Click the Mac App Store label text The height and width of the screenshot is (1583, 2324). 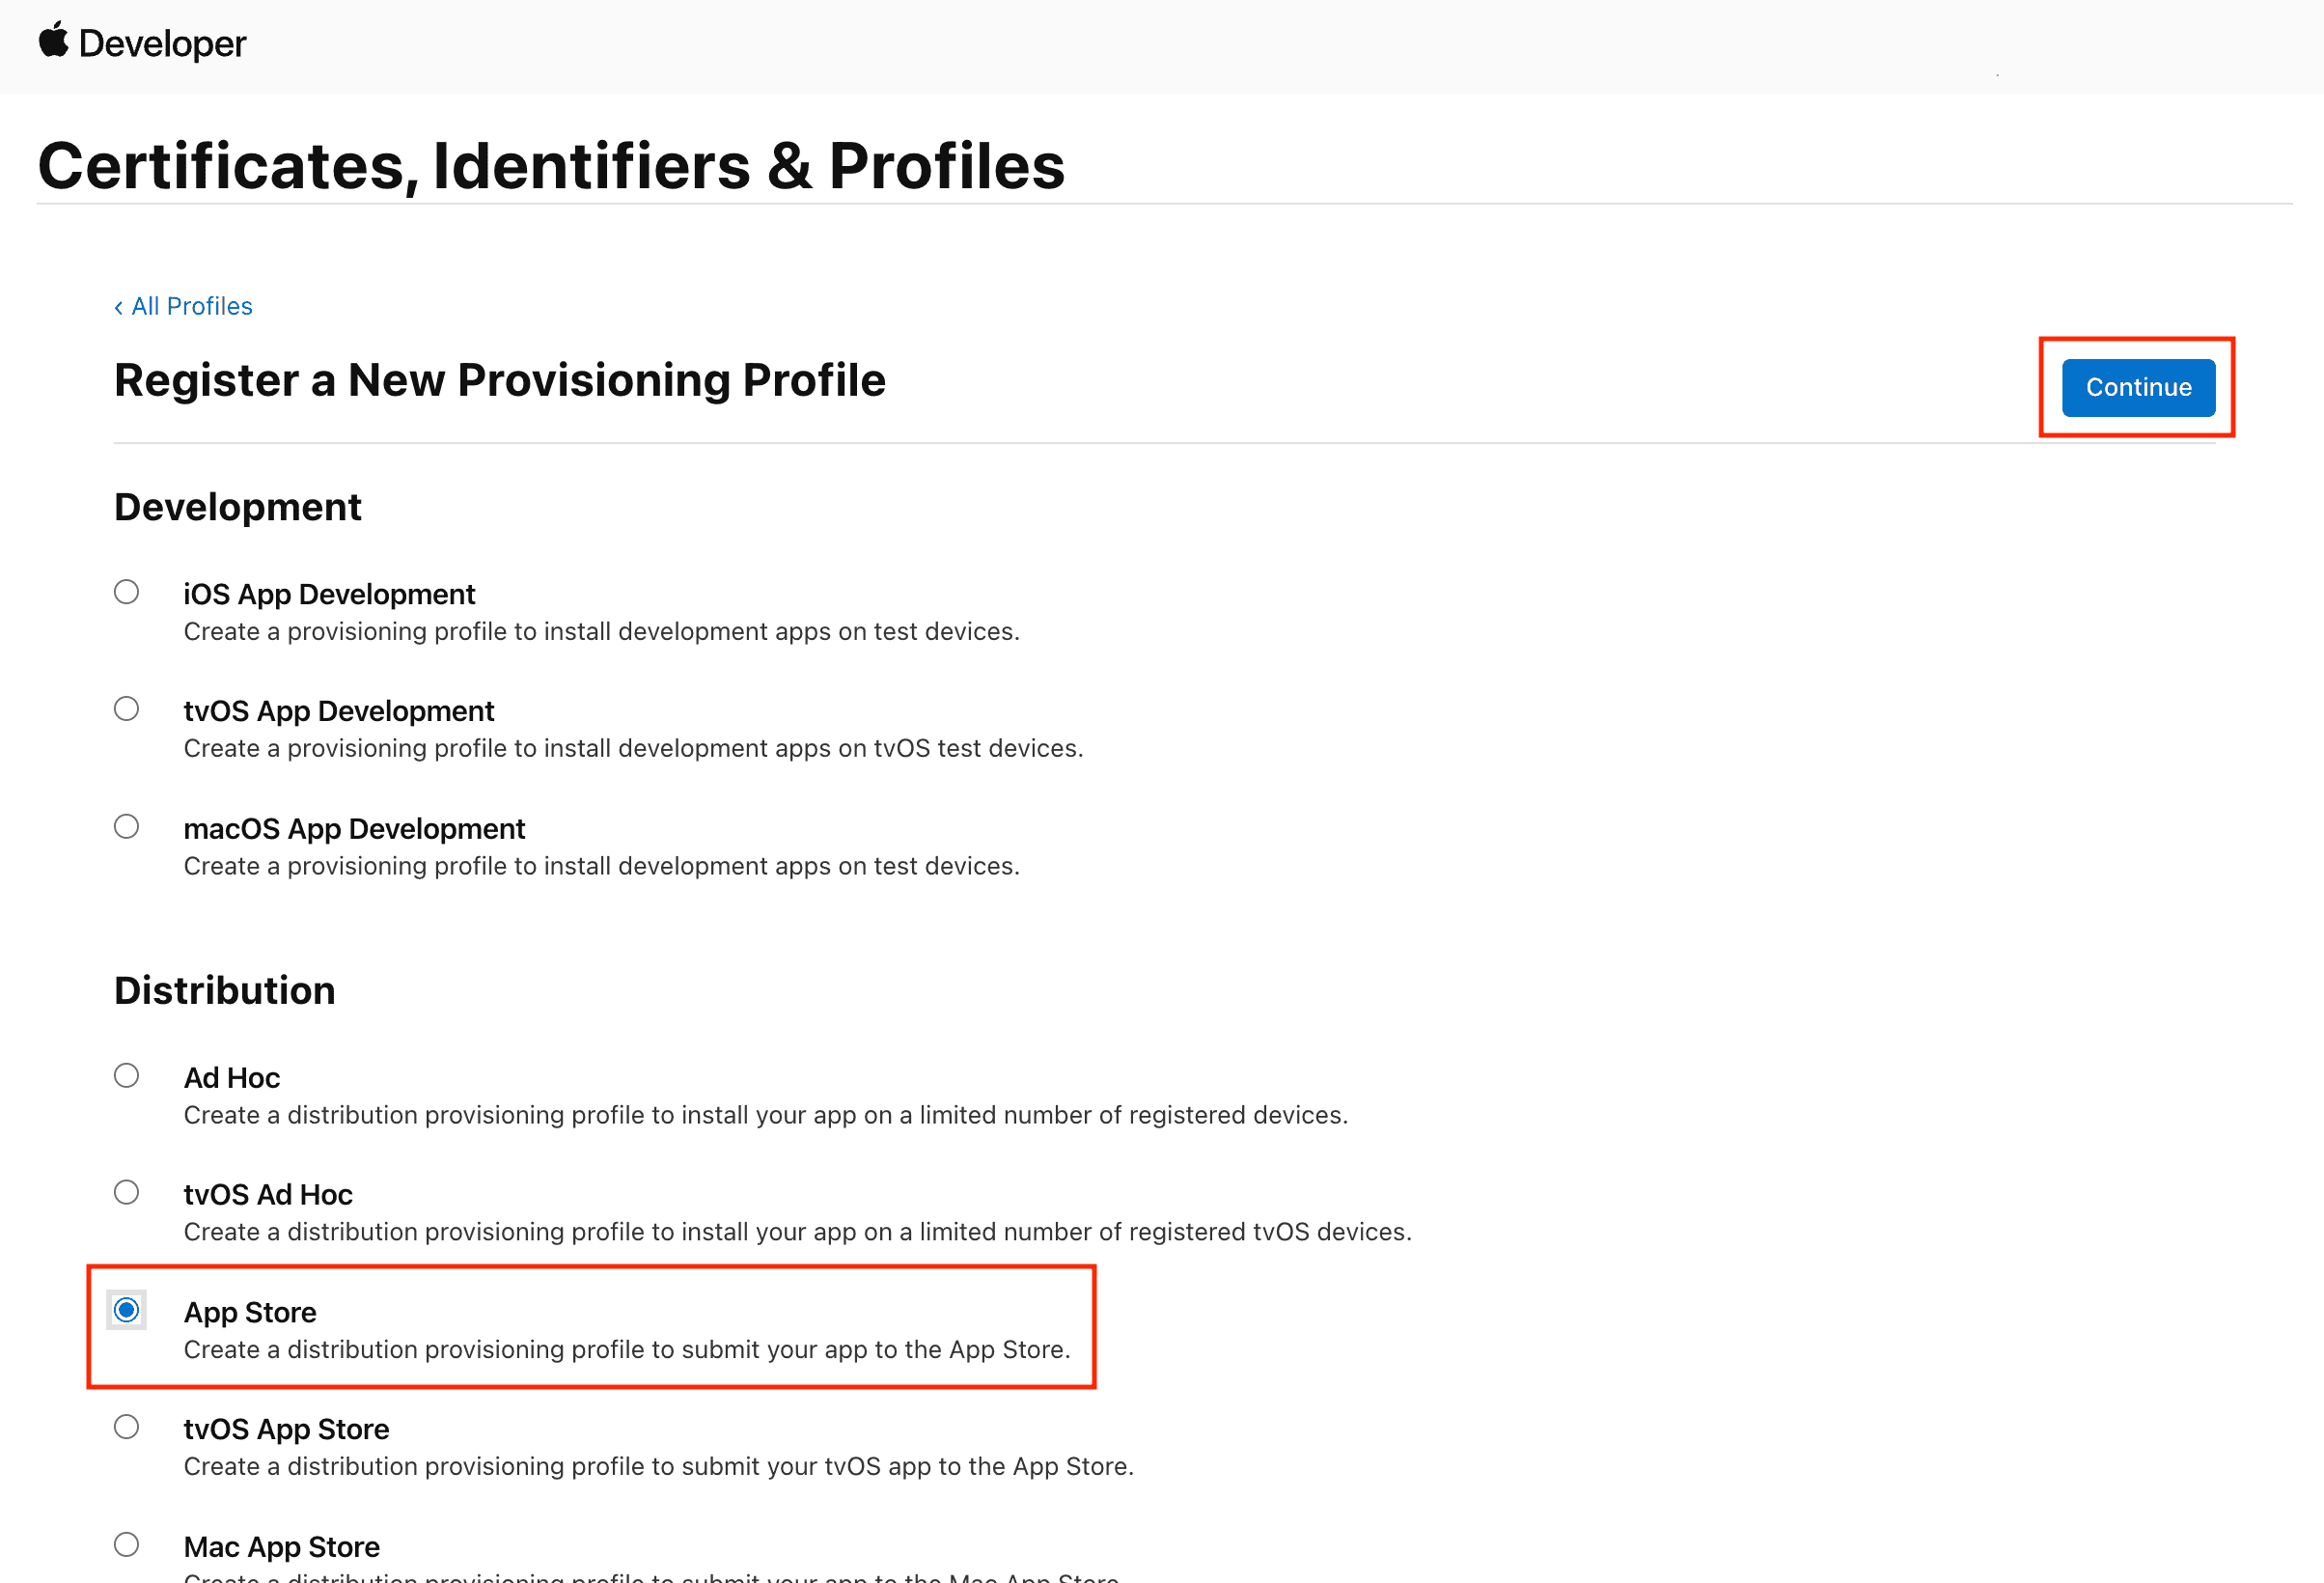tap(281, 1546)
